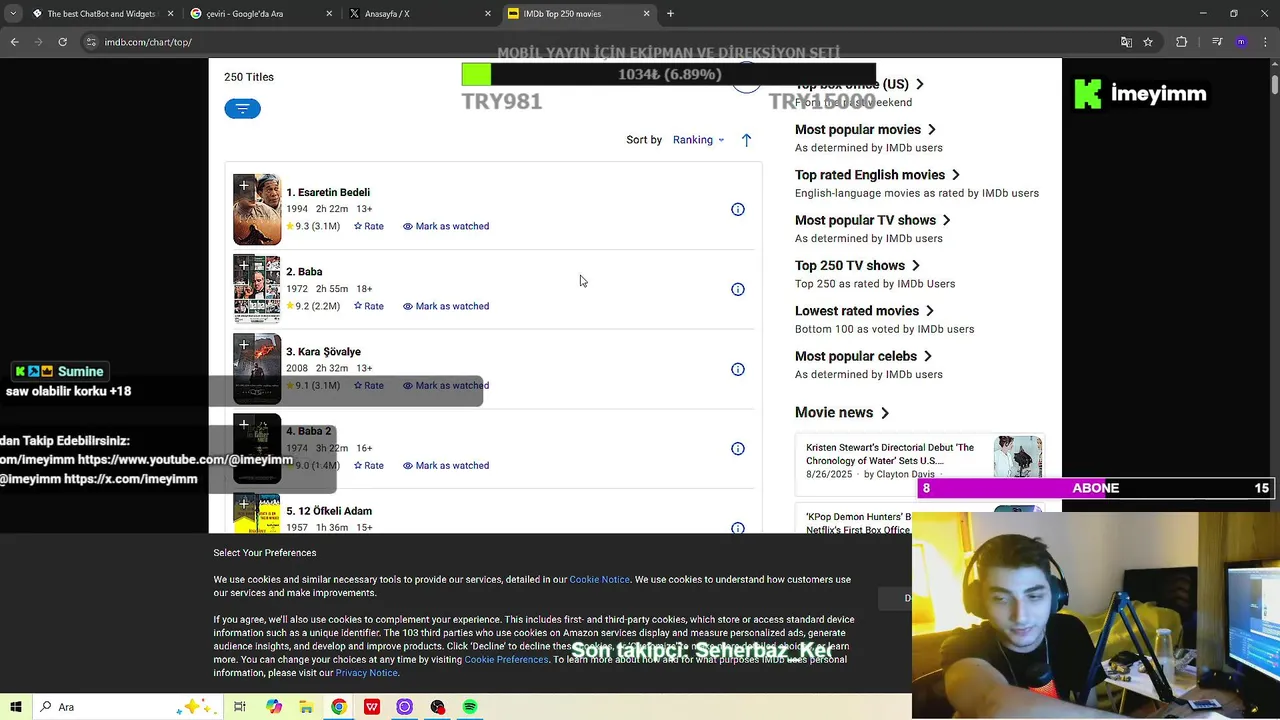Rate Esaretin Bedeli
1280x720 pixels.
369,226
